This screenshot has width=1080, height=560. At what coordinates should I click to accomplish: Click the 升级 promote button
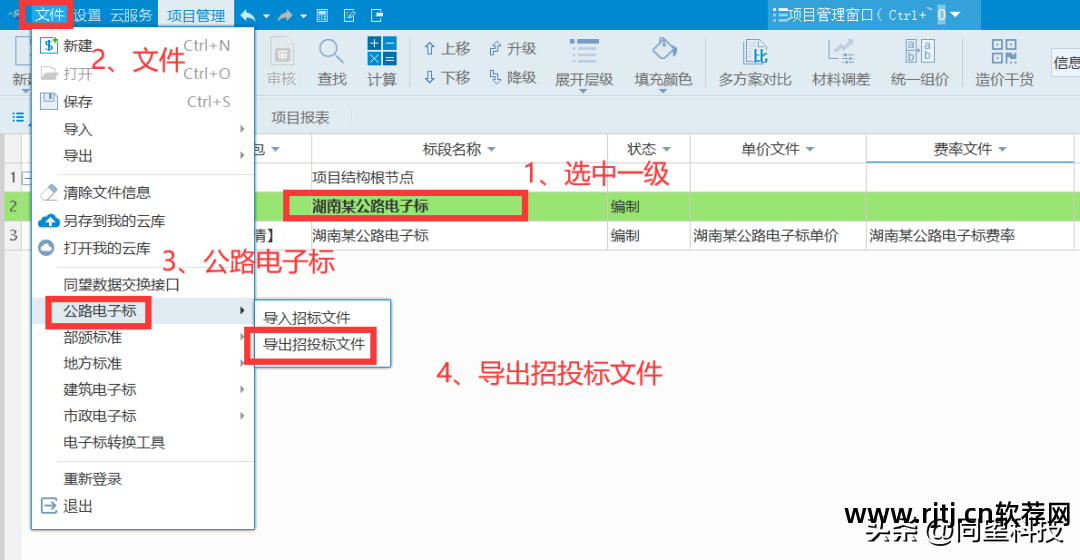pos(512,48)
